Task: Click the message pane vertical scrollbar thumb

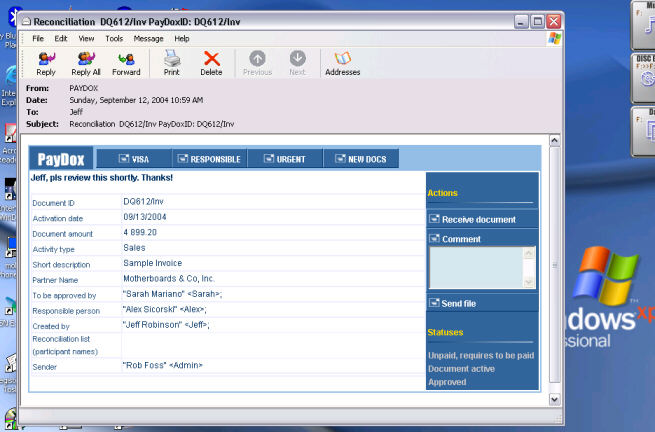Action: coord(554,264)
